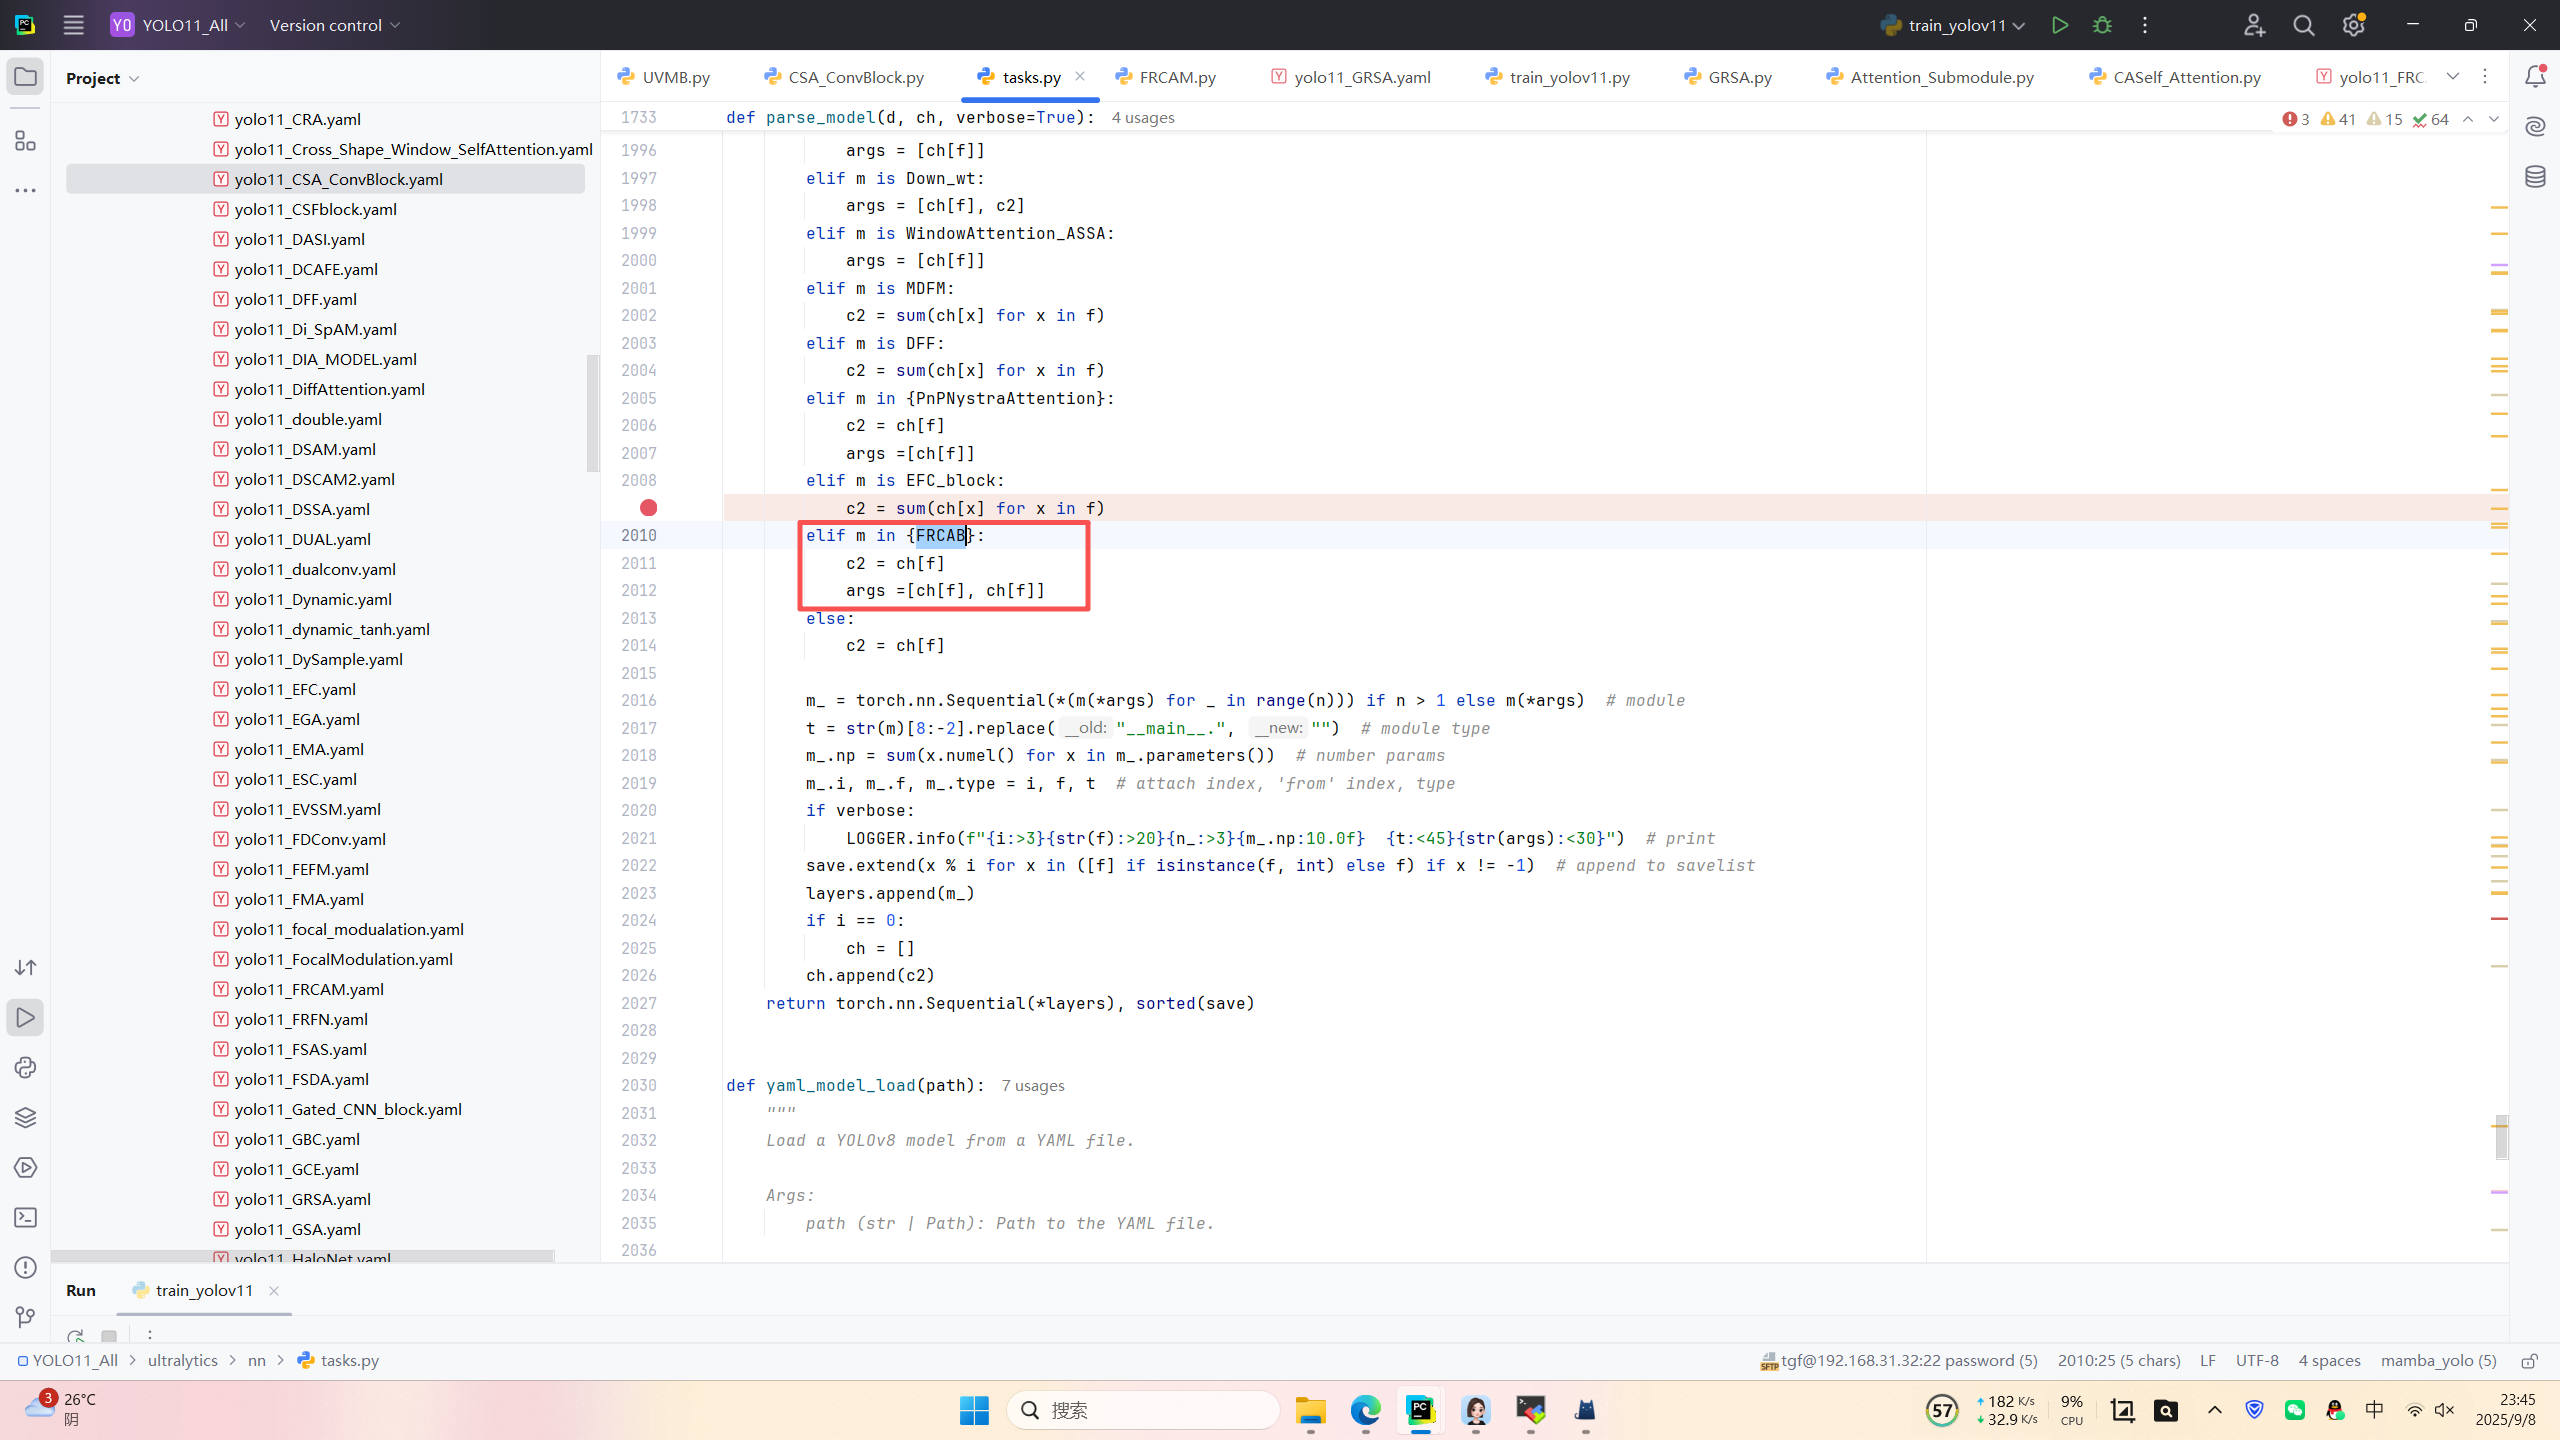Open the IDE notifications bell
This screenshot has height=1440, width=2560.
(x=2535, y=77)
